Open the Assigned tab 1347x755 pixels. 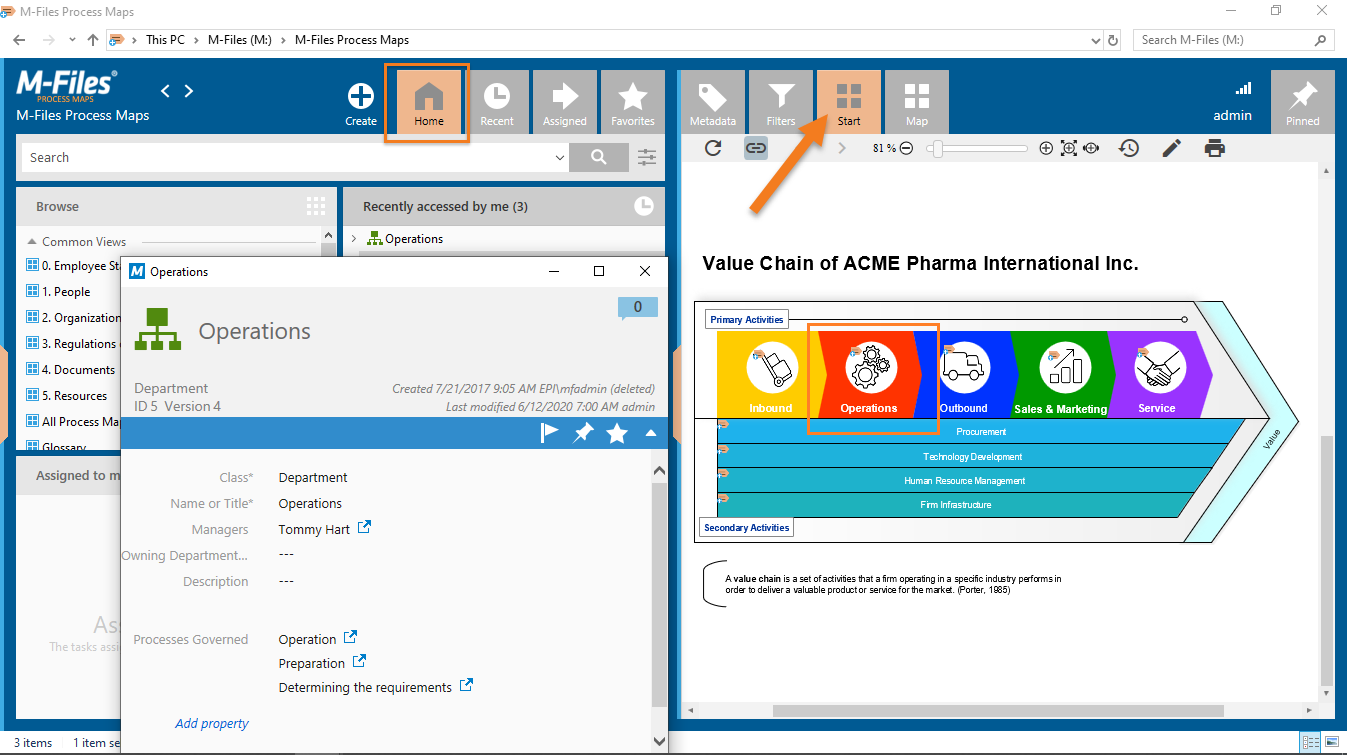565,103
